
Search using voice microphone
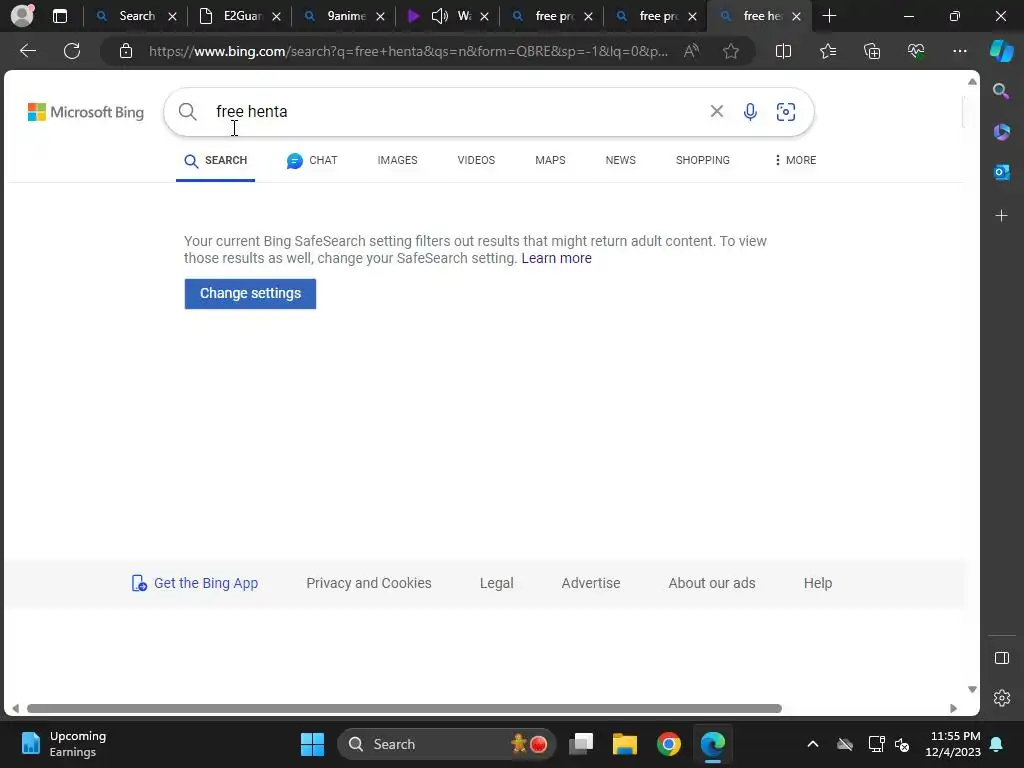pyautogui.click(x=750, y=112)
